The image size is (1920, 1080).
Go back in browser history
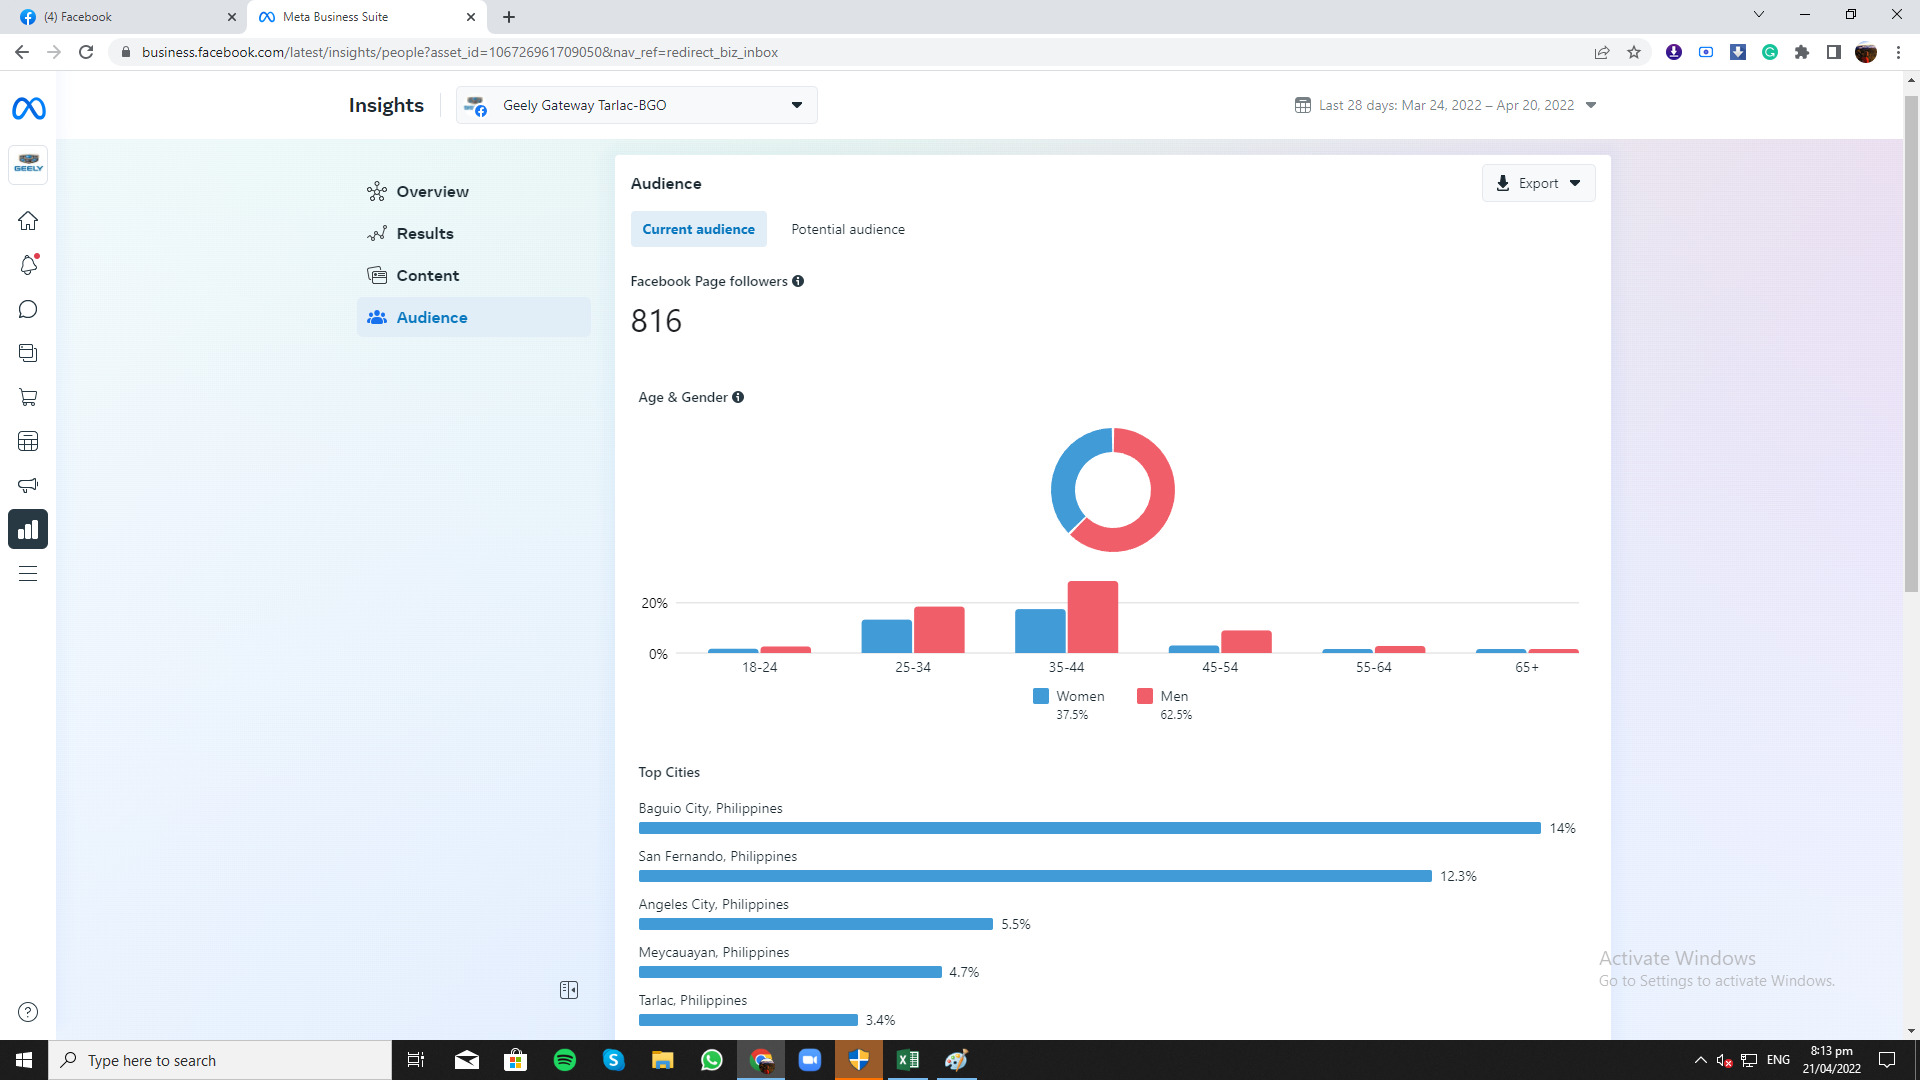22,52
